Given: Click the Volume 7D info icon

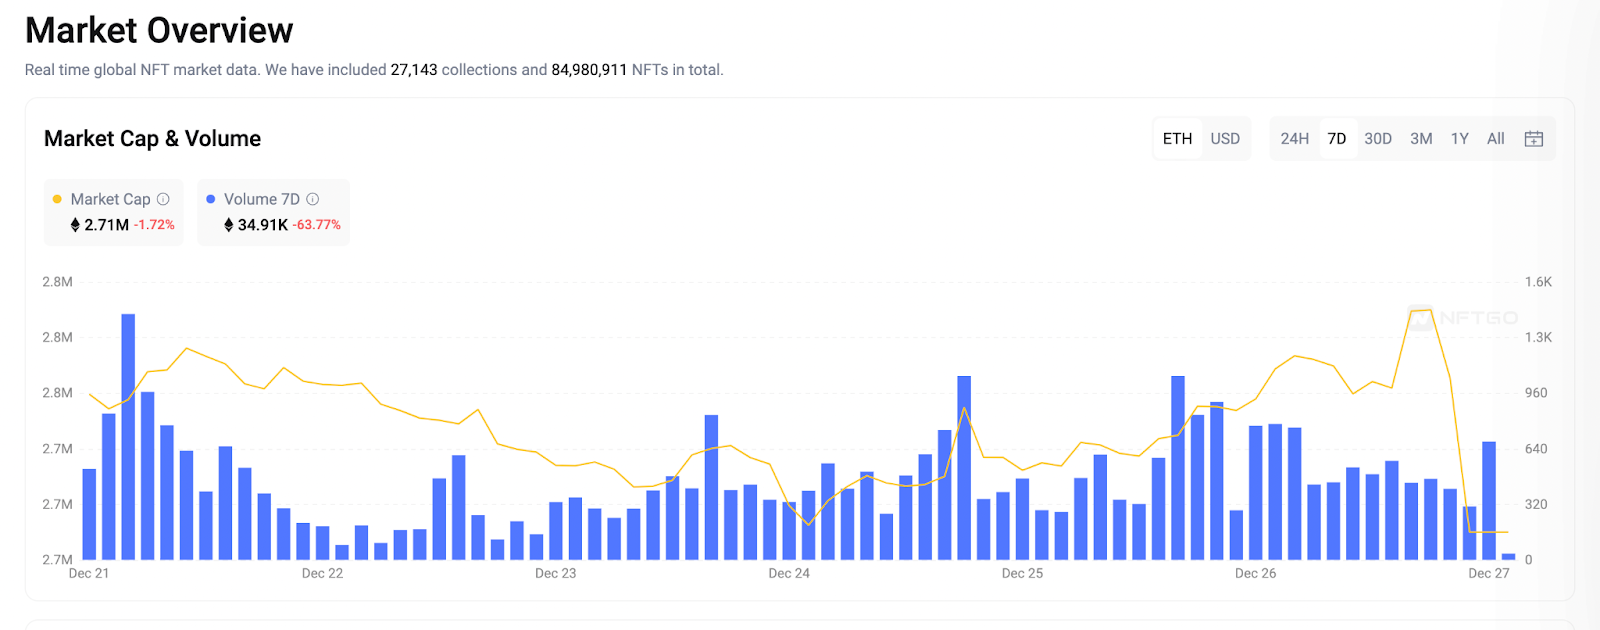Looking at the screenshot, I should point(312,199).
